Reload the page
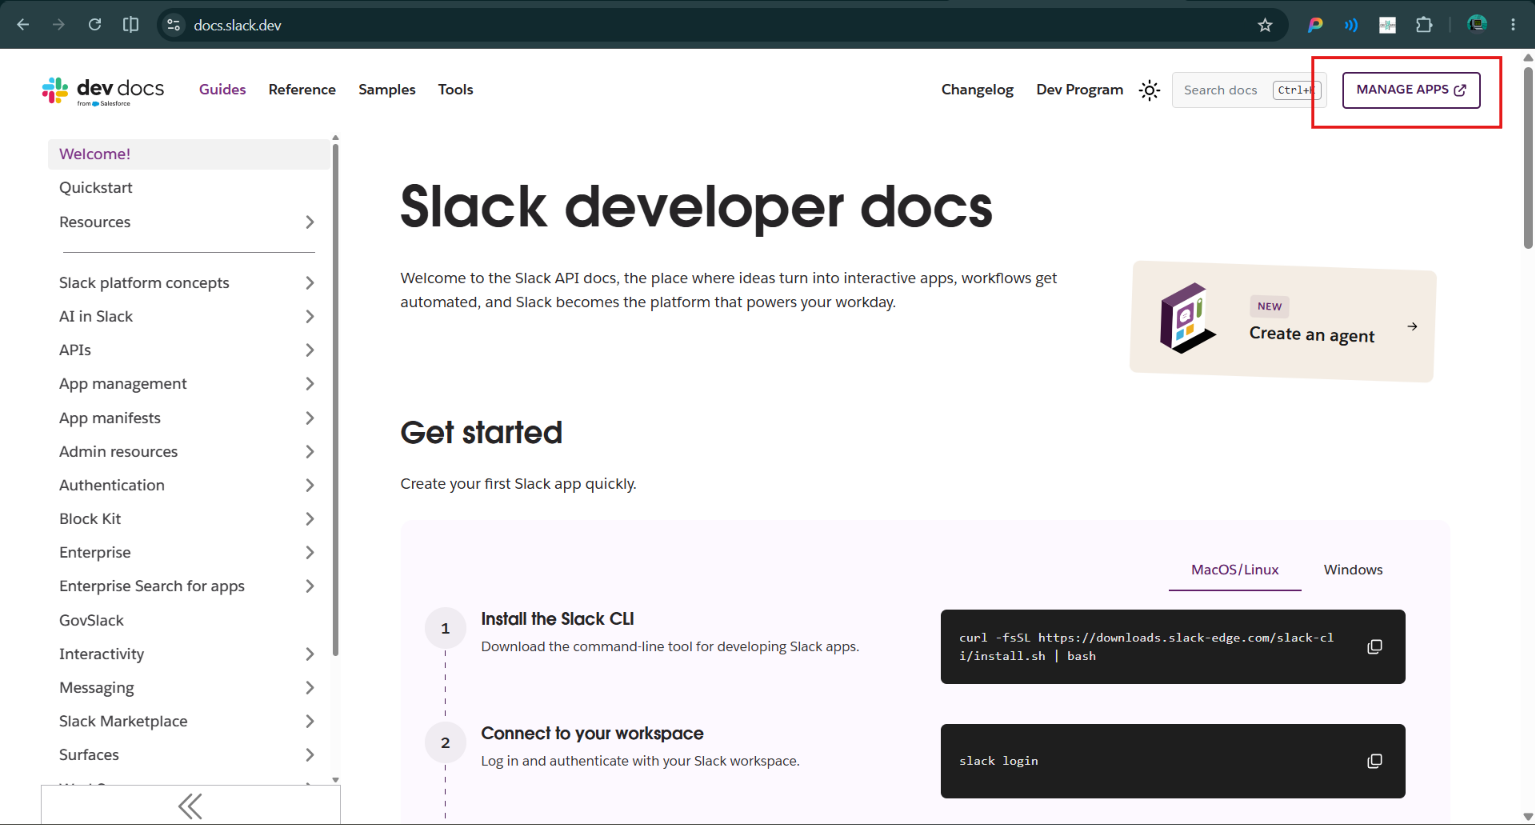1535x825 pixels. tap(95, 25)
